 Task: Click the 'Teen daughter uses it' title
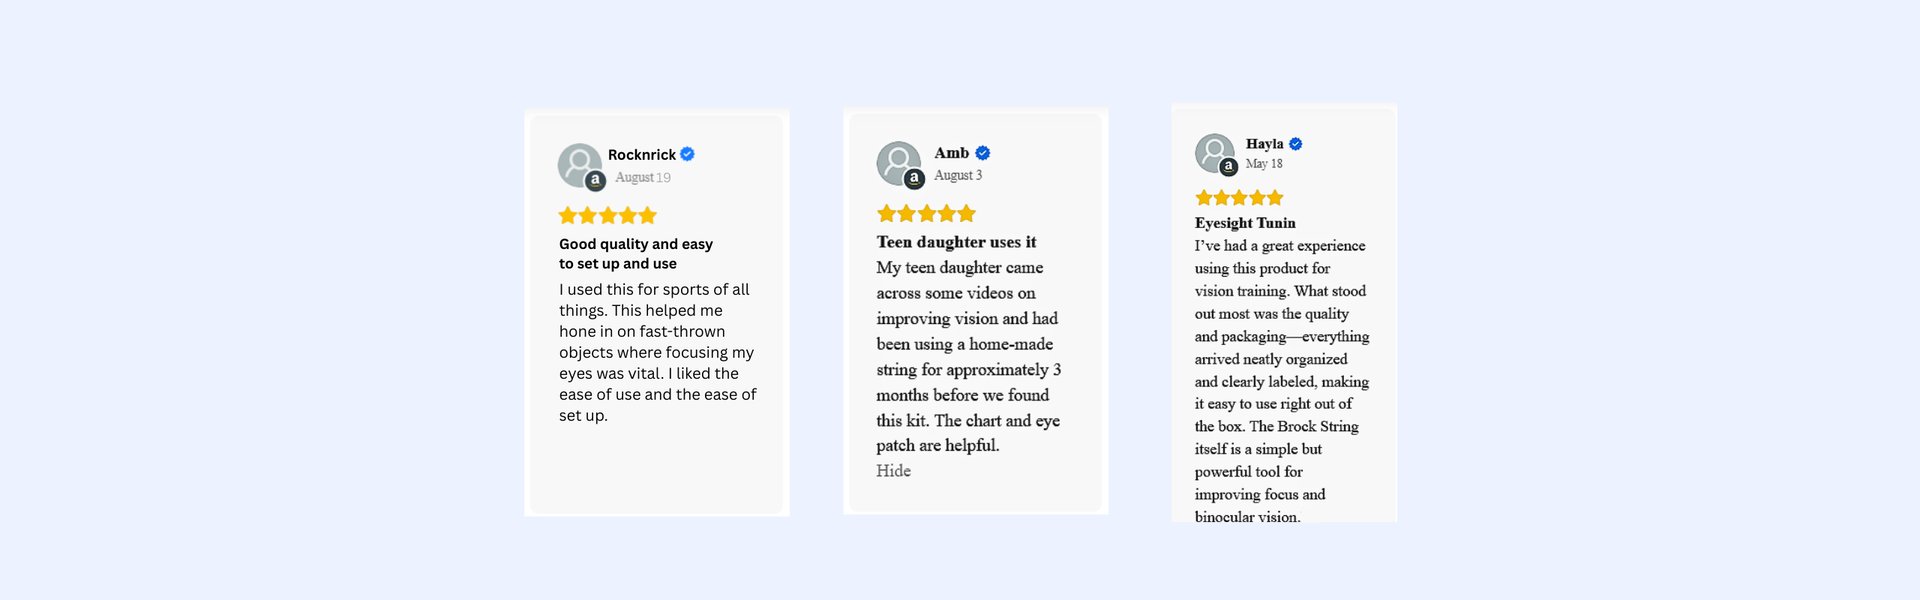(x=956, y=242)
